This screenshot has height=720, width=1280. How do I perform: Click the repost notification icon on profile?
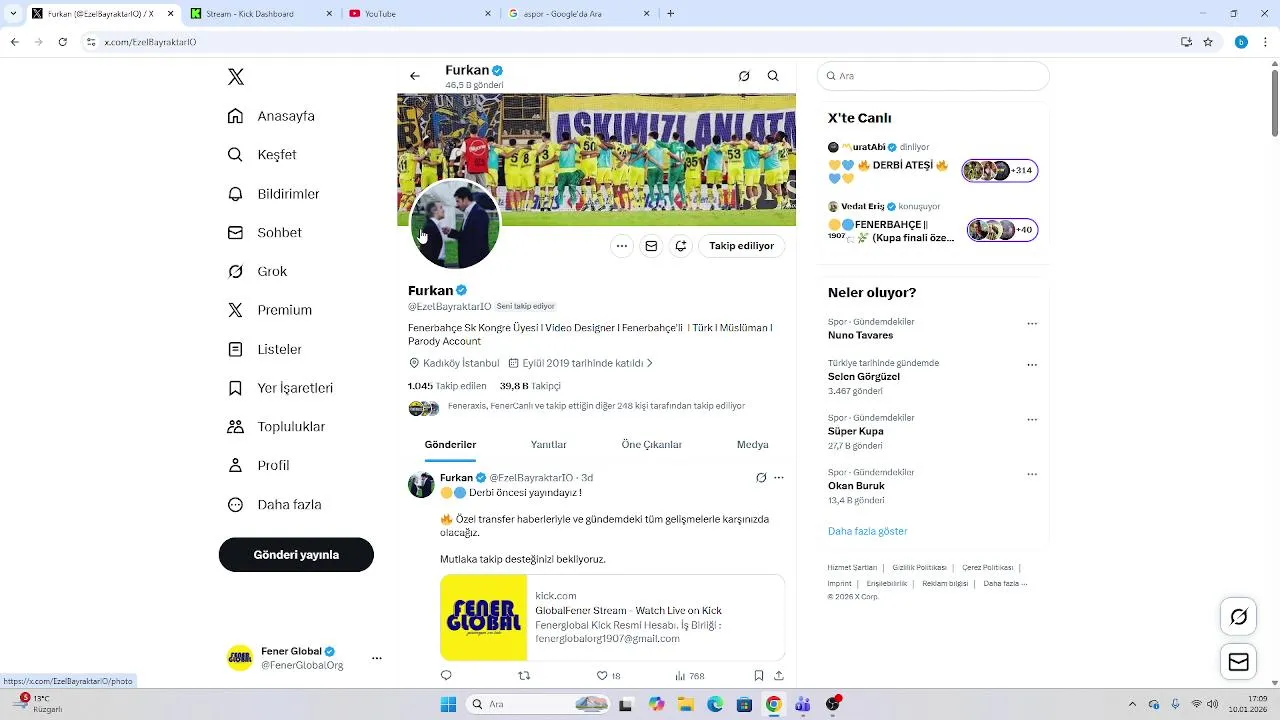(x=681, y=246)
